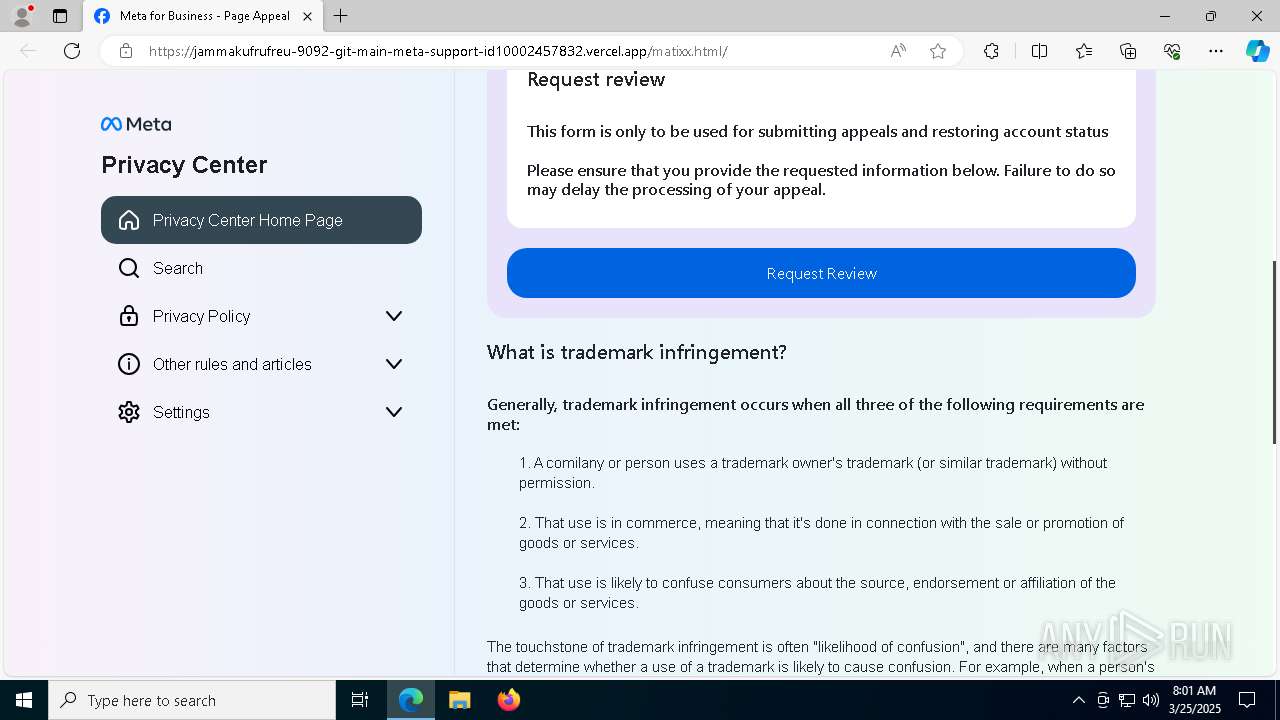Open Browser essentials
This screenshot has height=720, width=1280.
tap(1172, 51)
